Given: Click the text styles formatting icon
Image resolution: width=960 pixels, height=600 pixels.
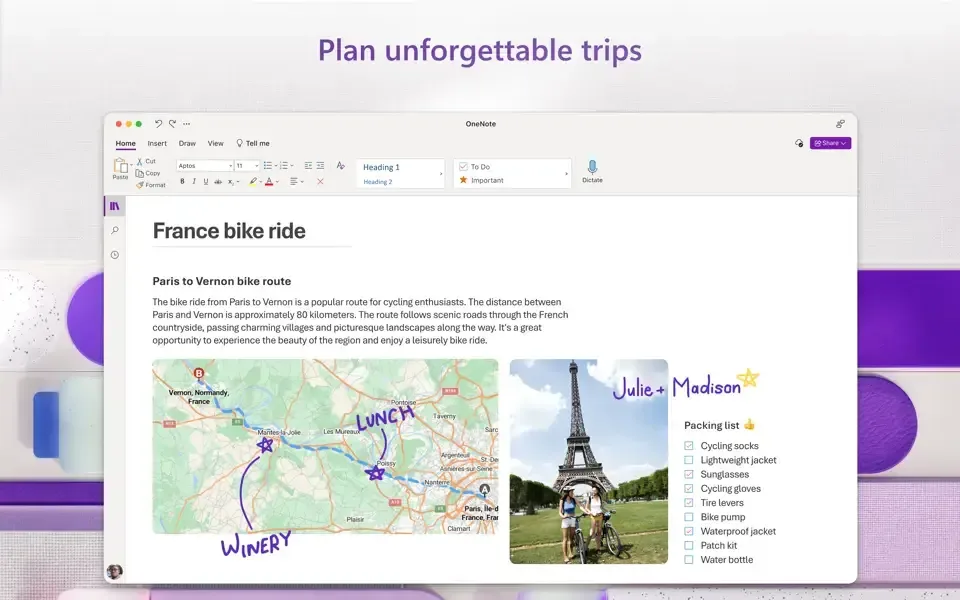Looking at the screenshot, I should point(340,165).
